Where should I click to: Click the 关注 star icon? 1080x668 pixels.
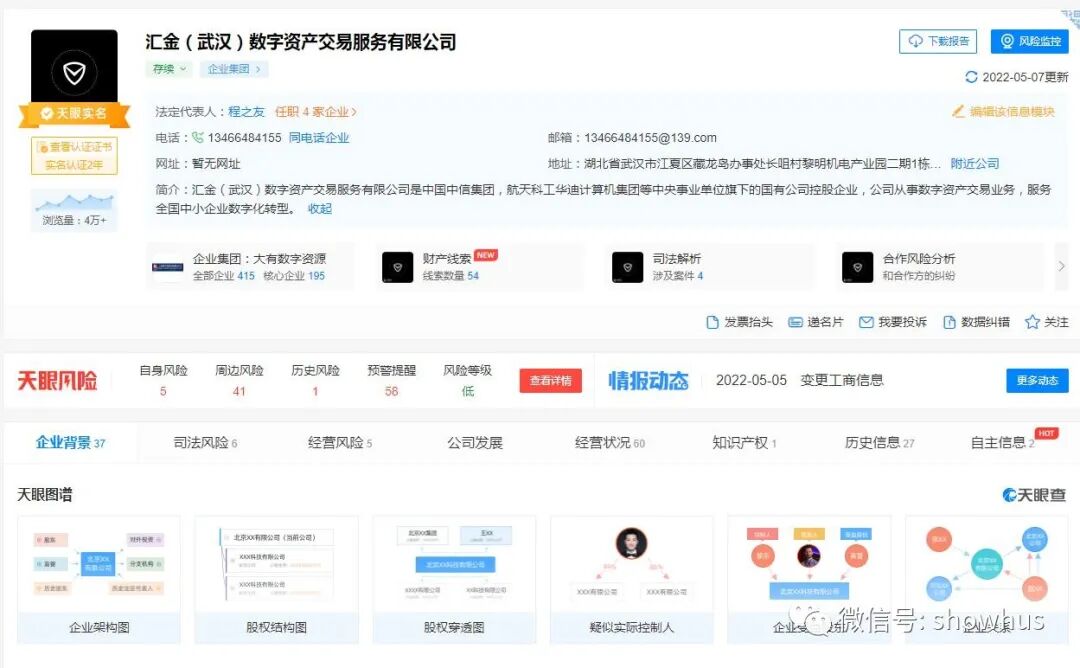tap(1032, 322)
